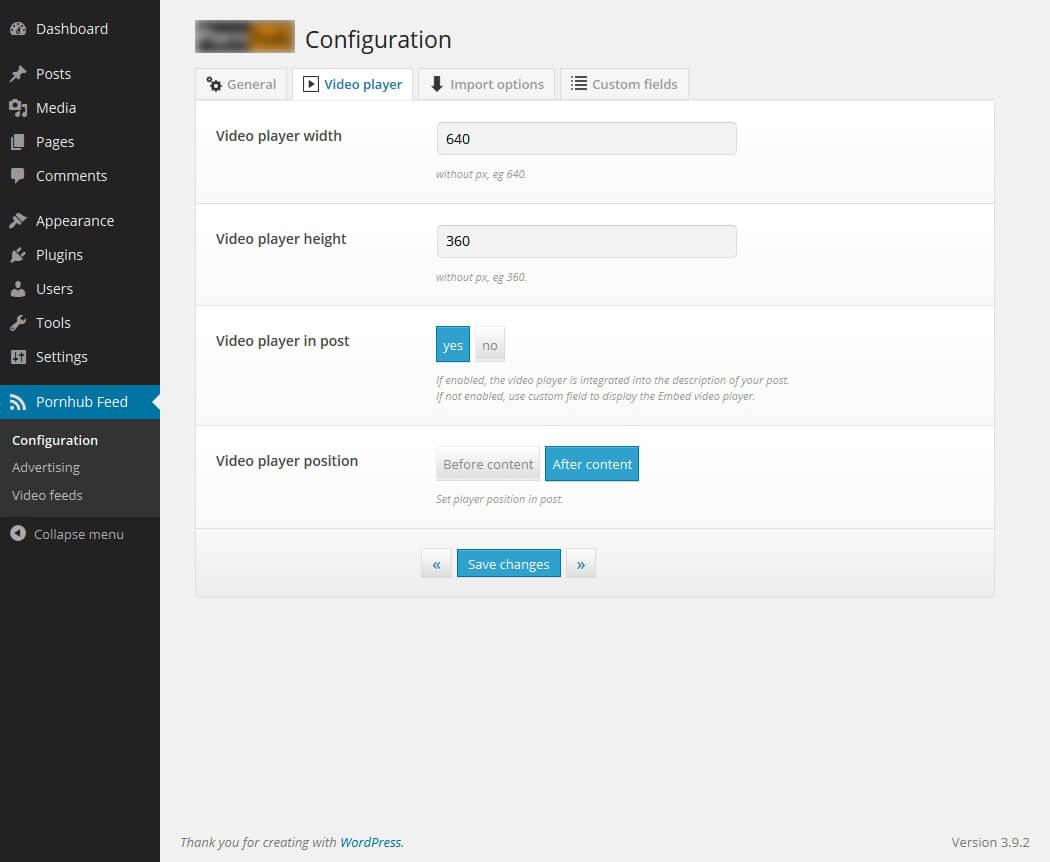Click the Appearance paintbrush icon
This screenshot has width=1050, height=862.
(x=18, y=221)
